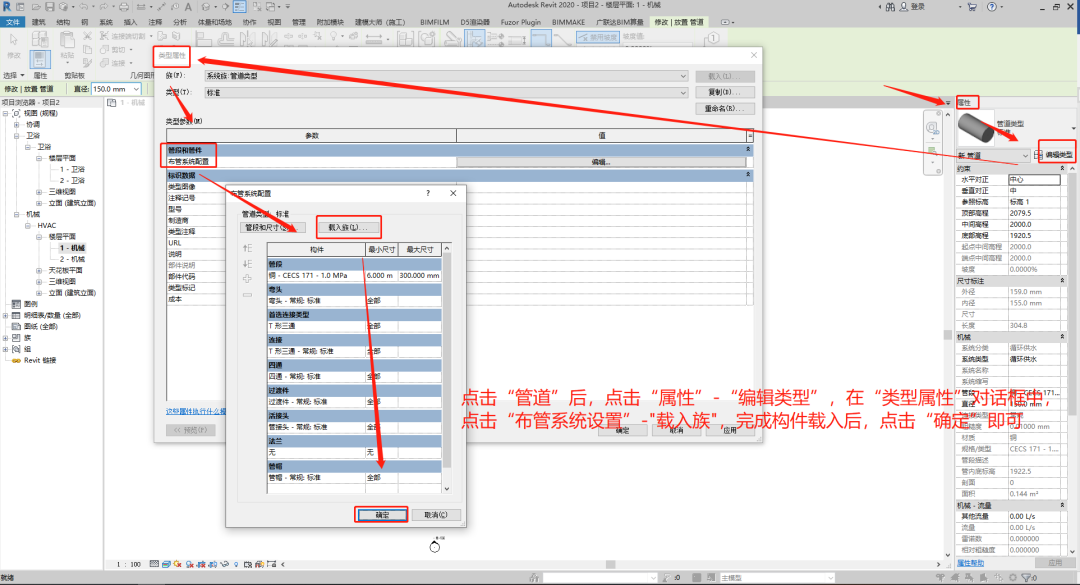Open the 属性帮助 properties help link

point(970,563)
